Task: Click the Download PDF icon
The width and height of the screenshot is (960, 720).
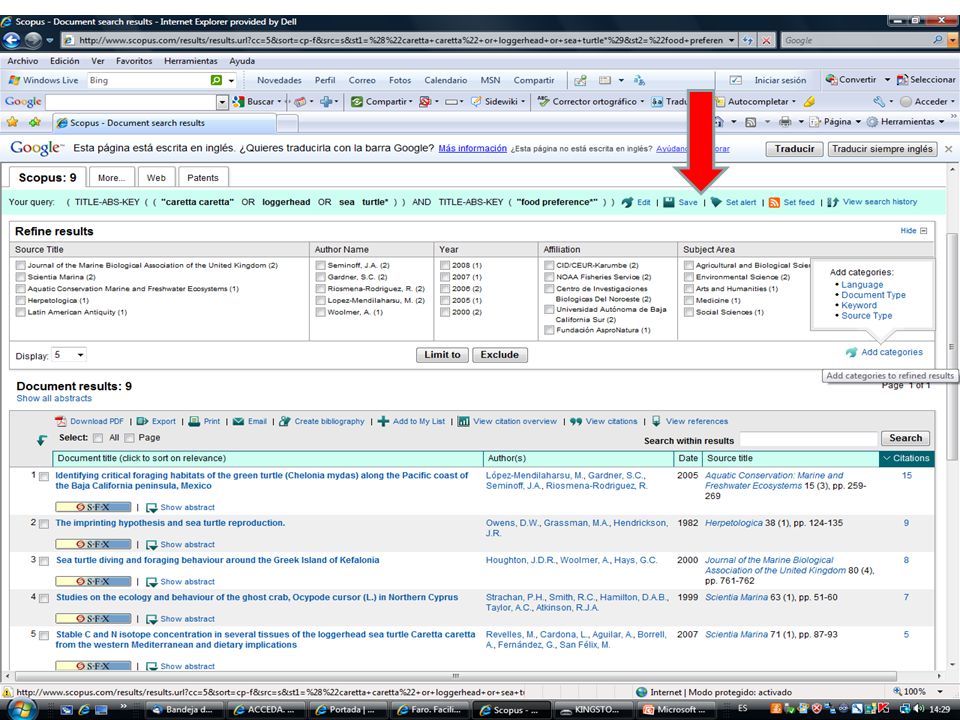Action: click(61, 421)
